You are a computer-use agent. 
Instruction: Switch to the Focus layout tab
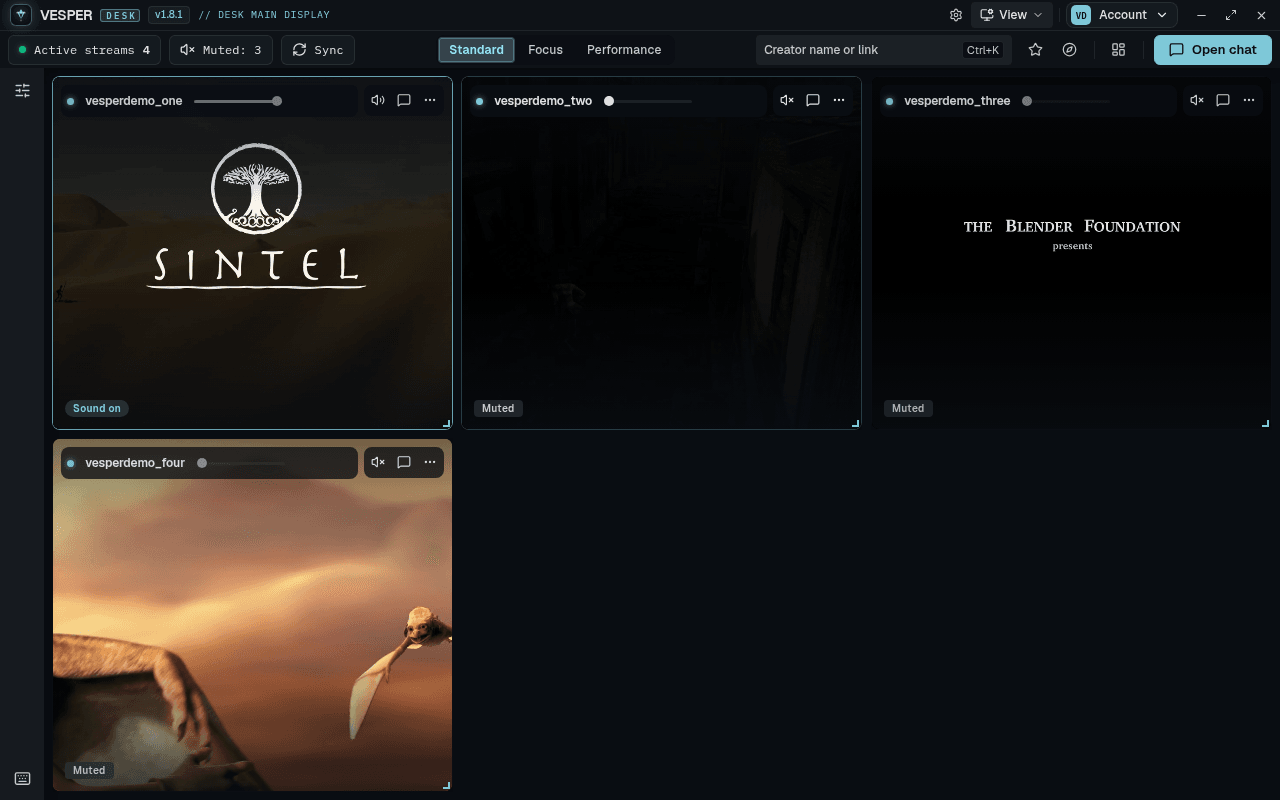pyautogui.click(x=545, y=50)
